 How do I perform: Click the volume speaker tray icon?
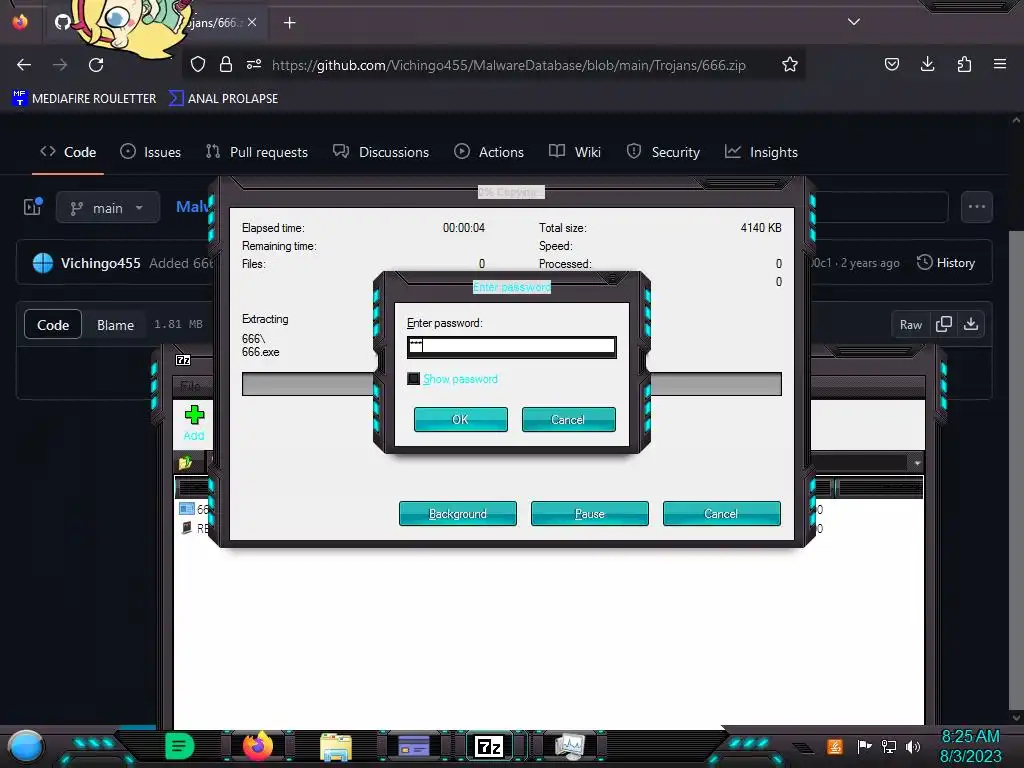[912, 746]
